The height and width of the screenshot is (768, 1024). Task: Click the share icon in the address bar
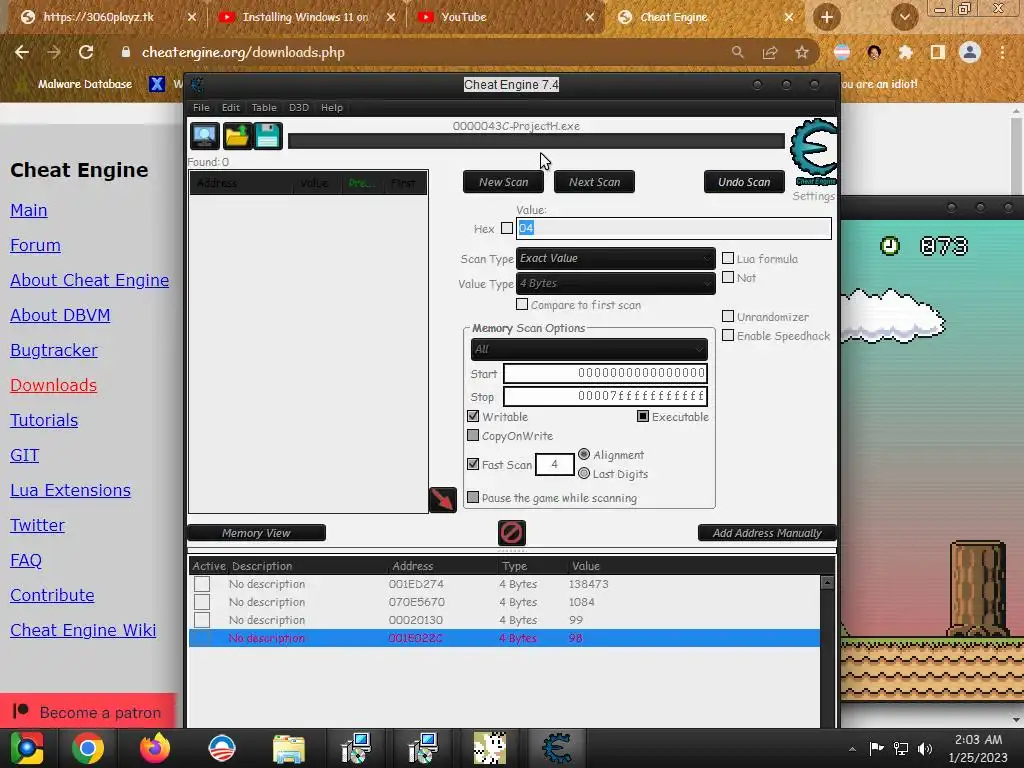770,52
